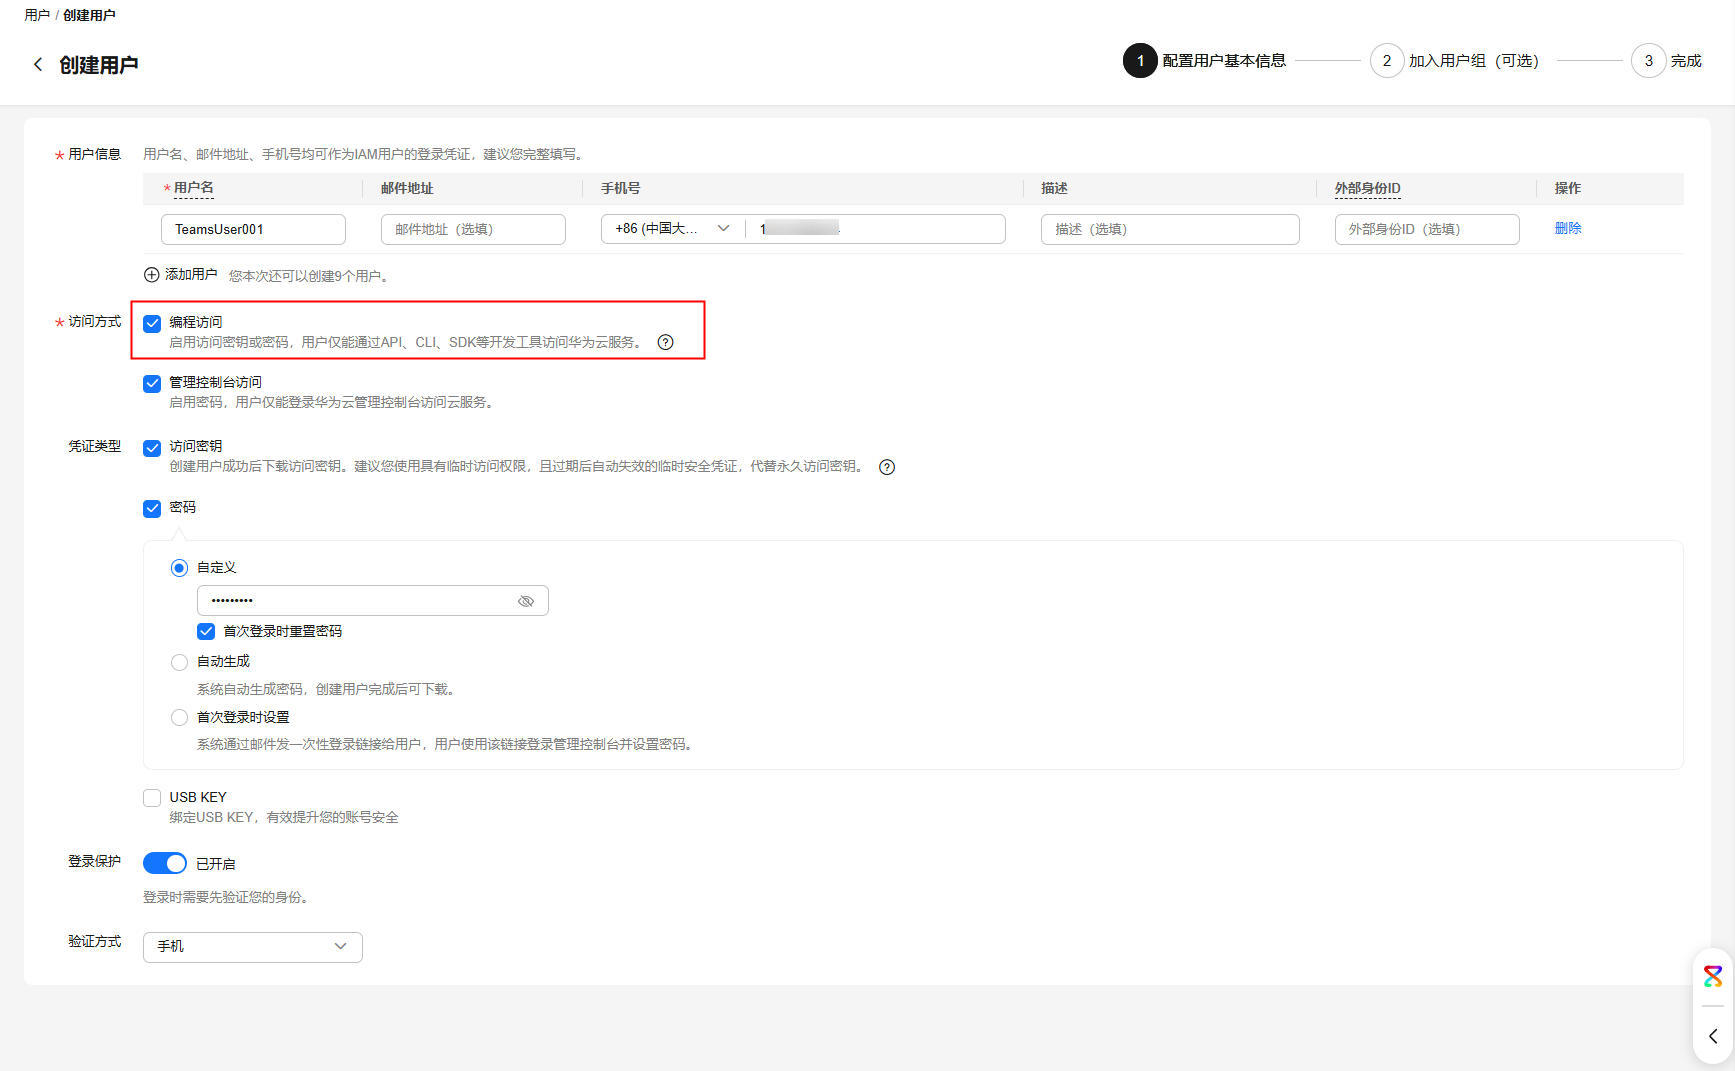Show password with the eye icon
The image size is (1735, 1071).
pyautogui.click(x=526, y=601)
